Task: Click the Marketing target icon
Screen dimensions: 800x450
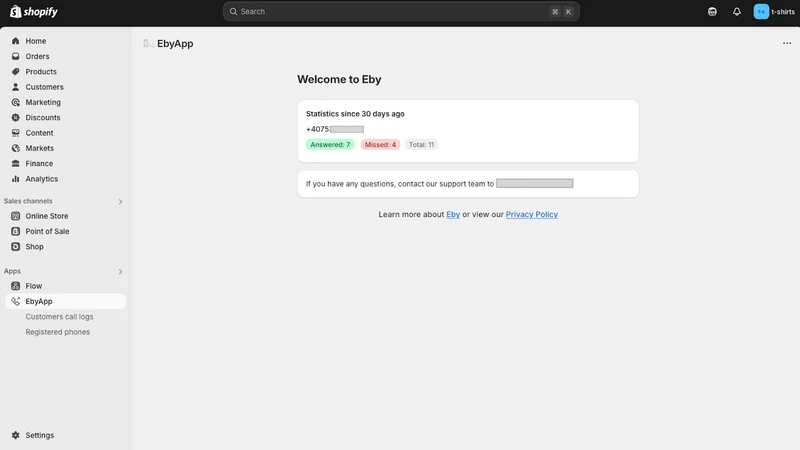Action: [15, 102]
